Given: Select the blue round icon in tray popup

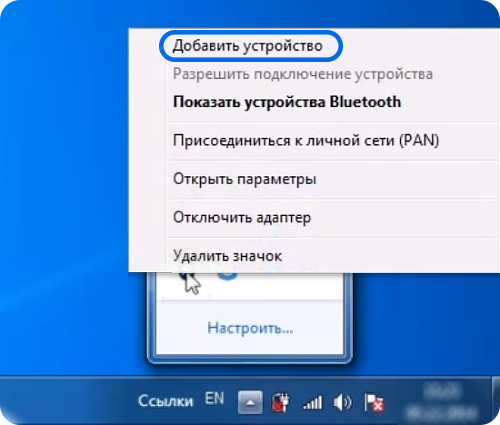Looking at the screenshot, I should pyautogui.click(x=228, y=275).
